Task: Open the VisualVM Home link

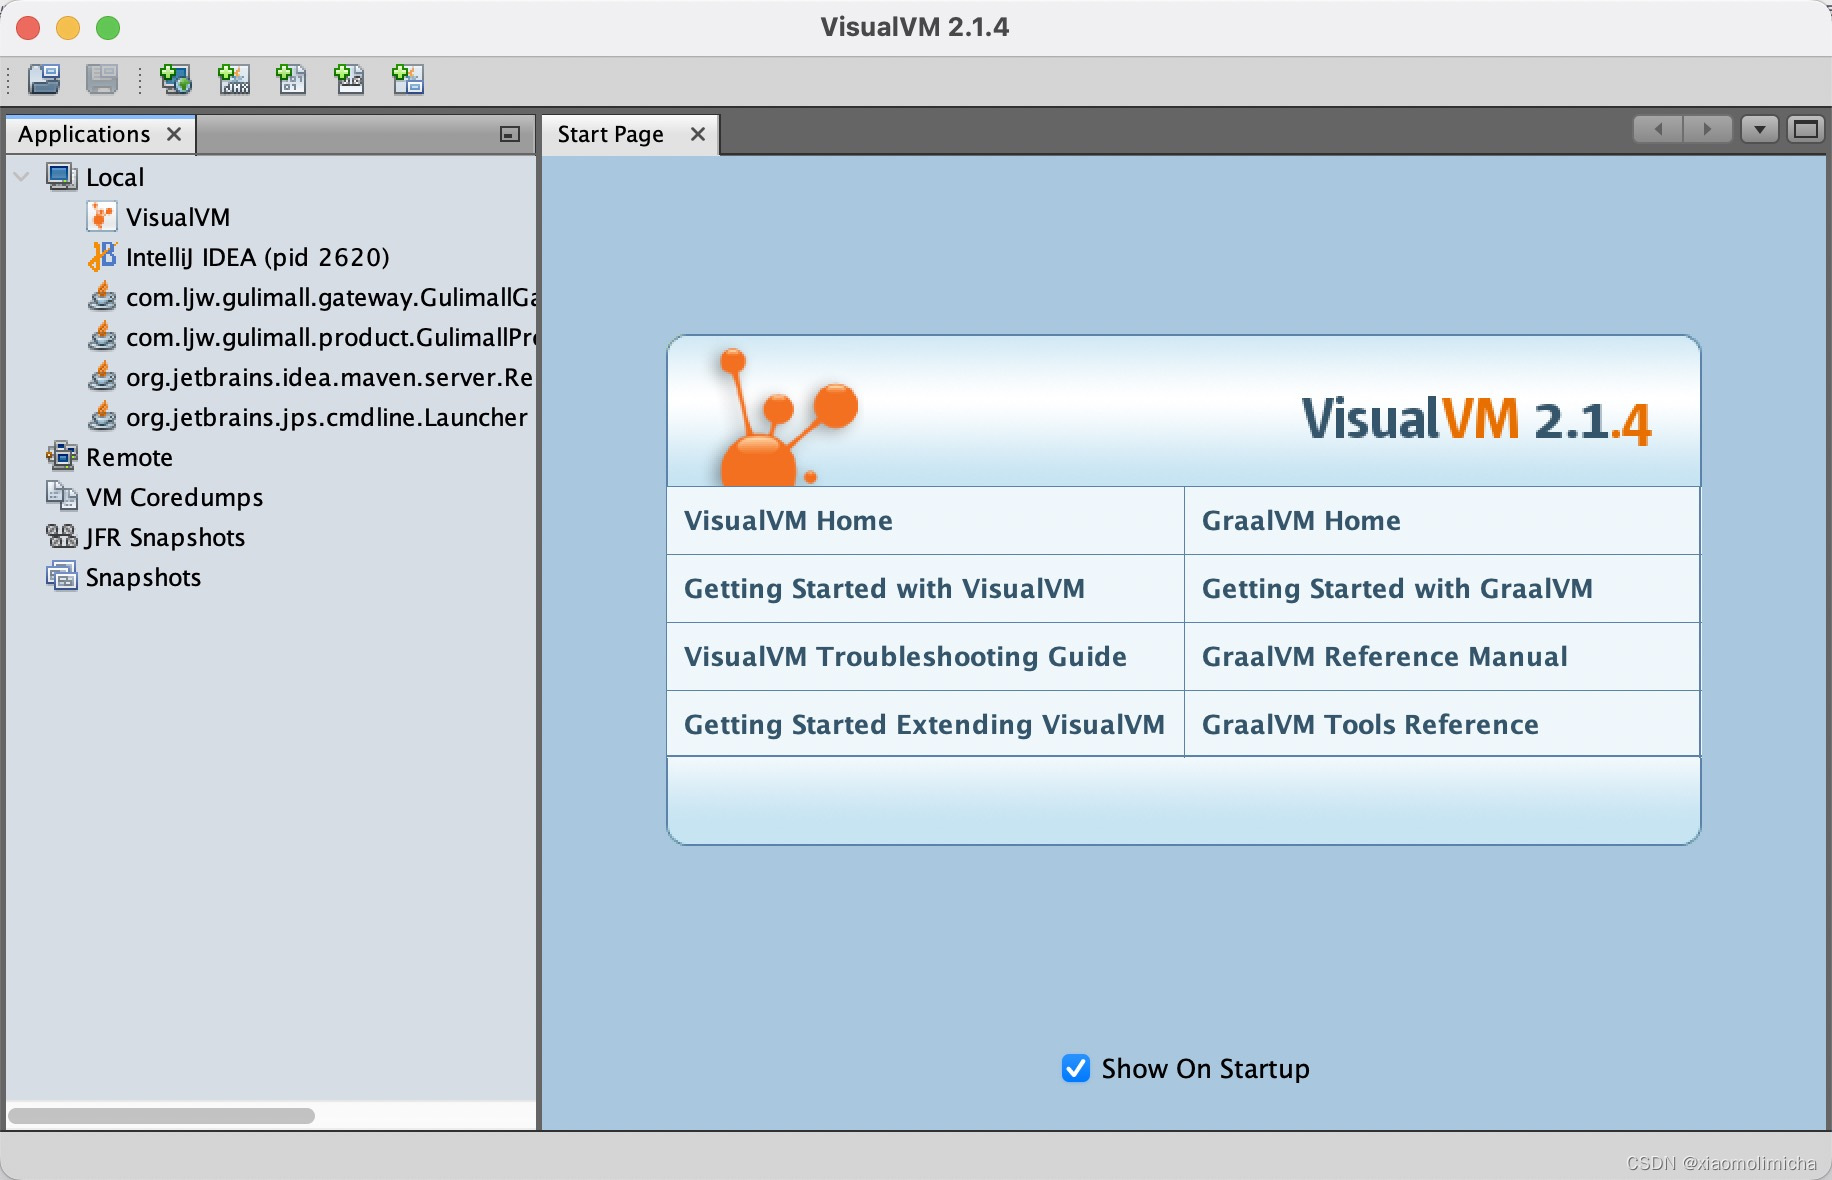Action: click(788, 520)
